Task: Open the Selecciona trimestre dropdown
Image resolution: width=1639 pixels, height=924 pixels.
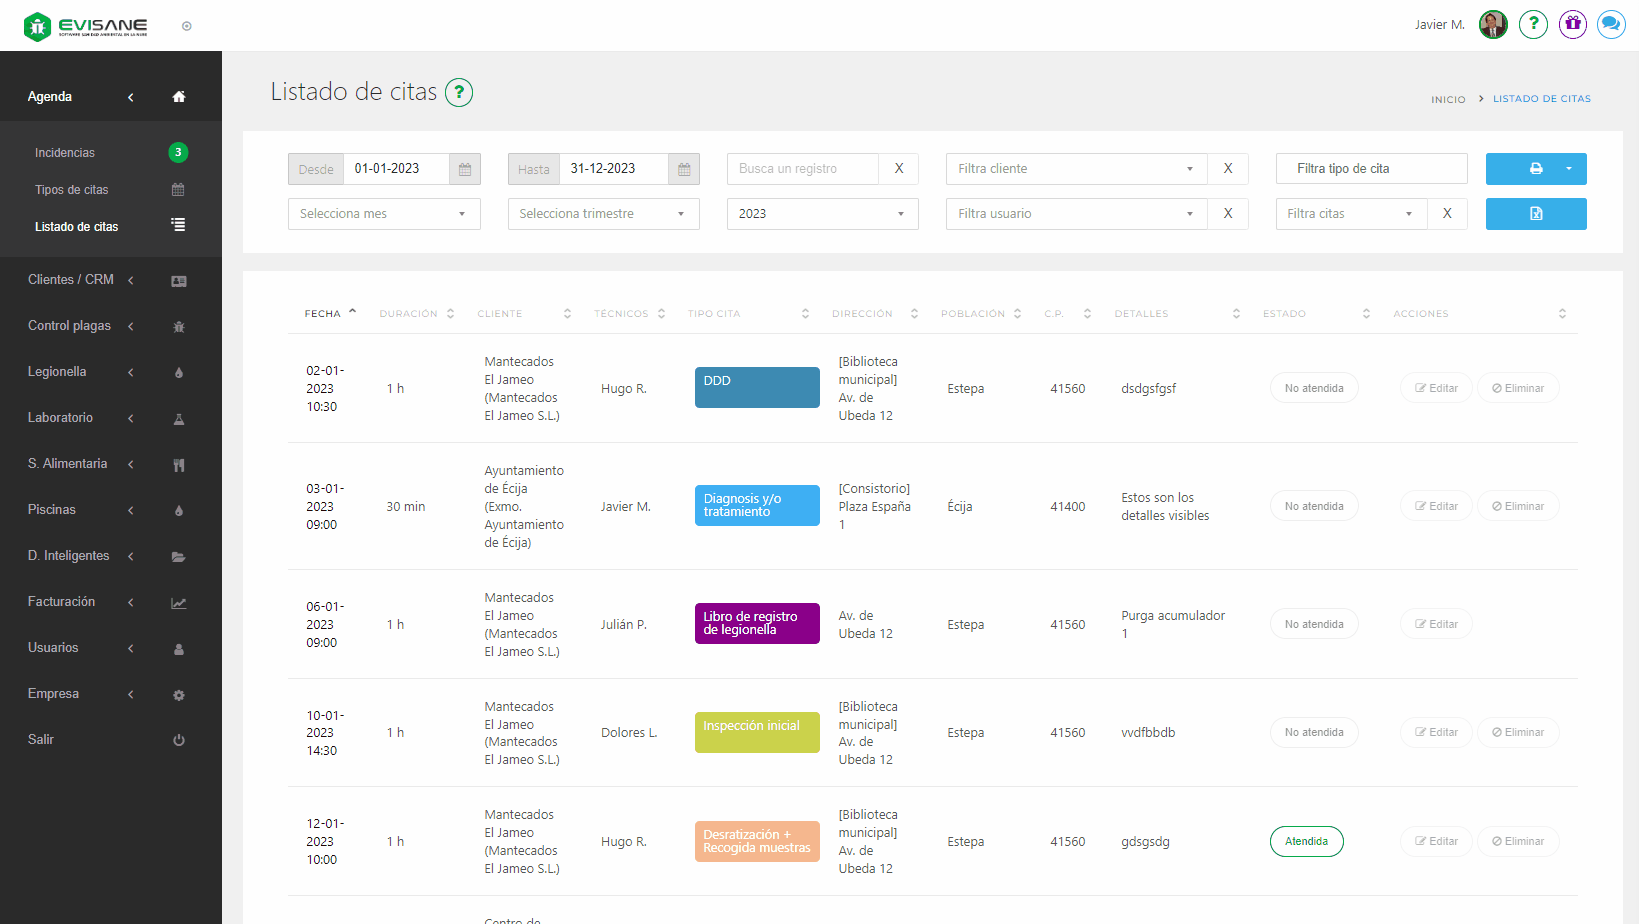Action: point(603,214)
